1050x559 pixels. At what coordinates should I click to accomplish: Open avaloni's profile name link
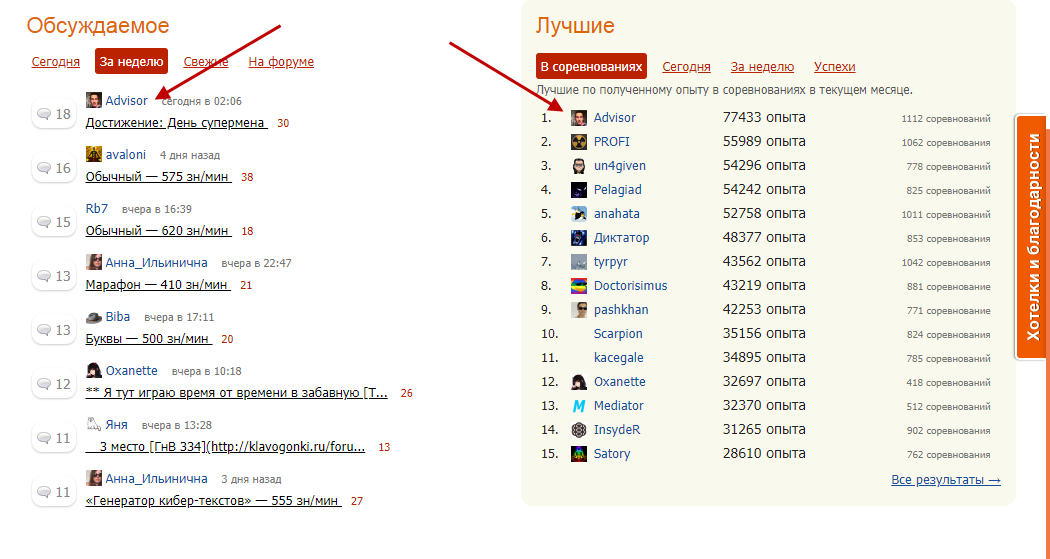pos(126,155)
